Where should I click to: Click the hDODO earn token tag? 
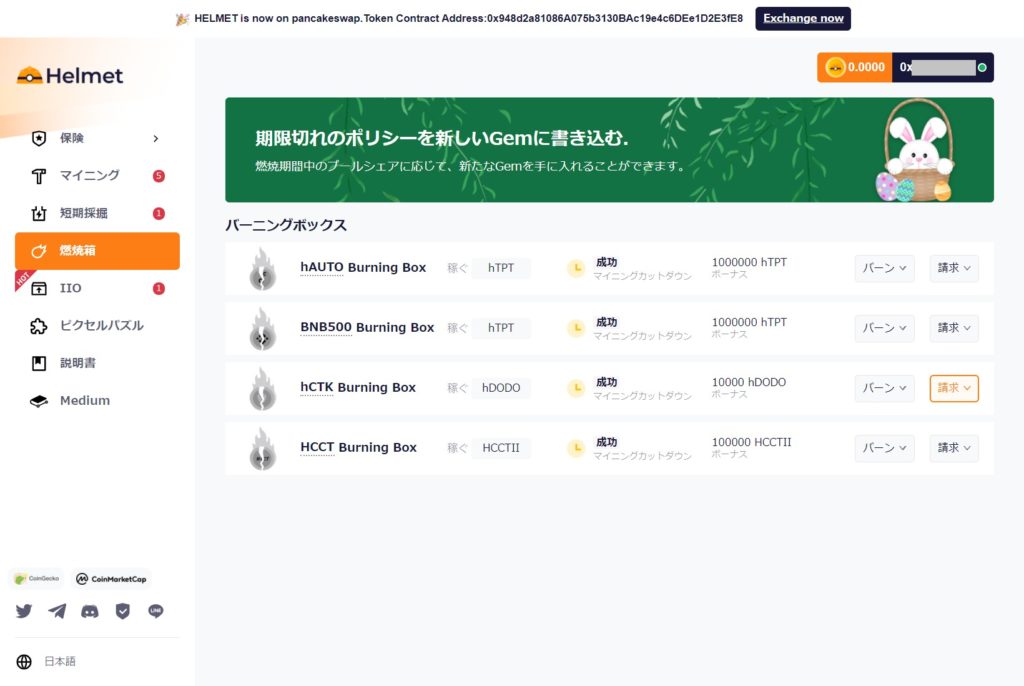click(501, 388)
